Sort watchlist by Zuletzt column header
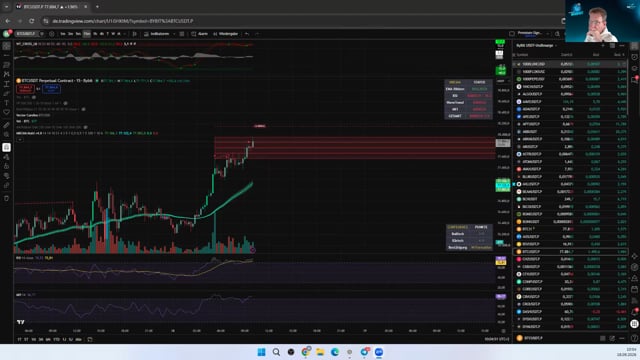The image size is (640, 360). point(567,55)
